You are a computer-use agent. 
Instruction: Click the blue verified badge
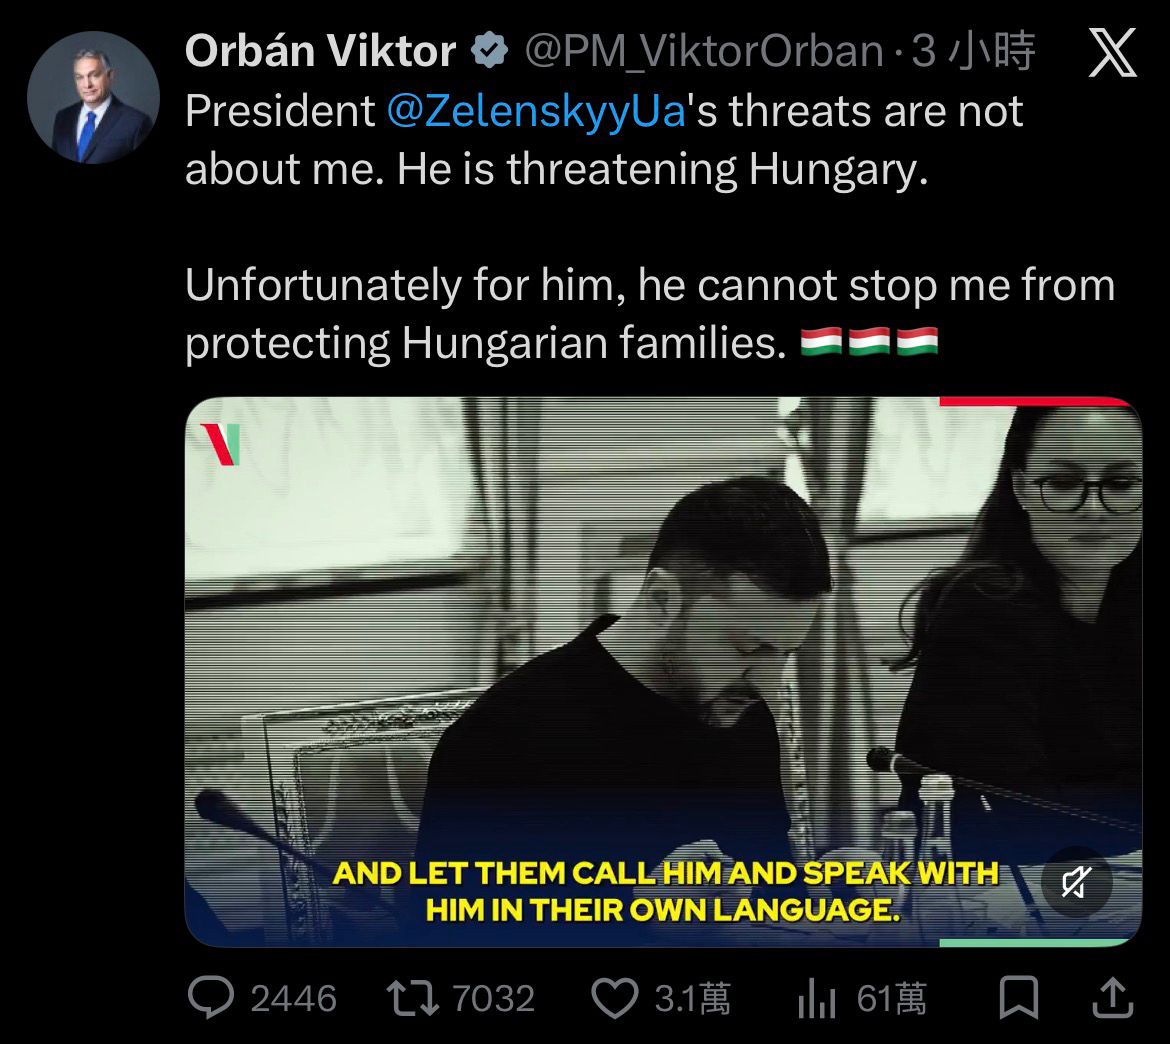[489, 51]
